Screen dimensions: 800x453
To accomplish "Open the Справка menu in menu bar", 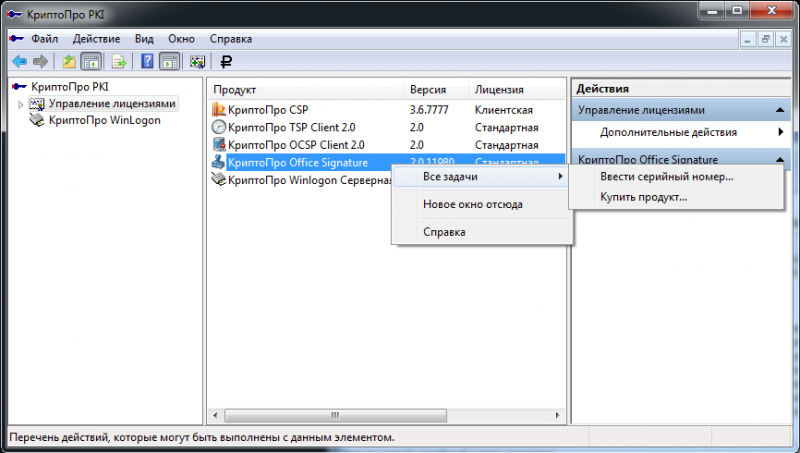I will 231,39.
